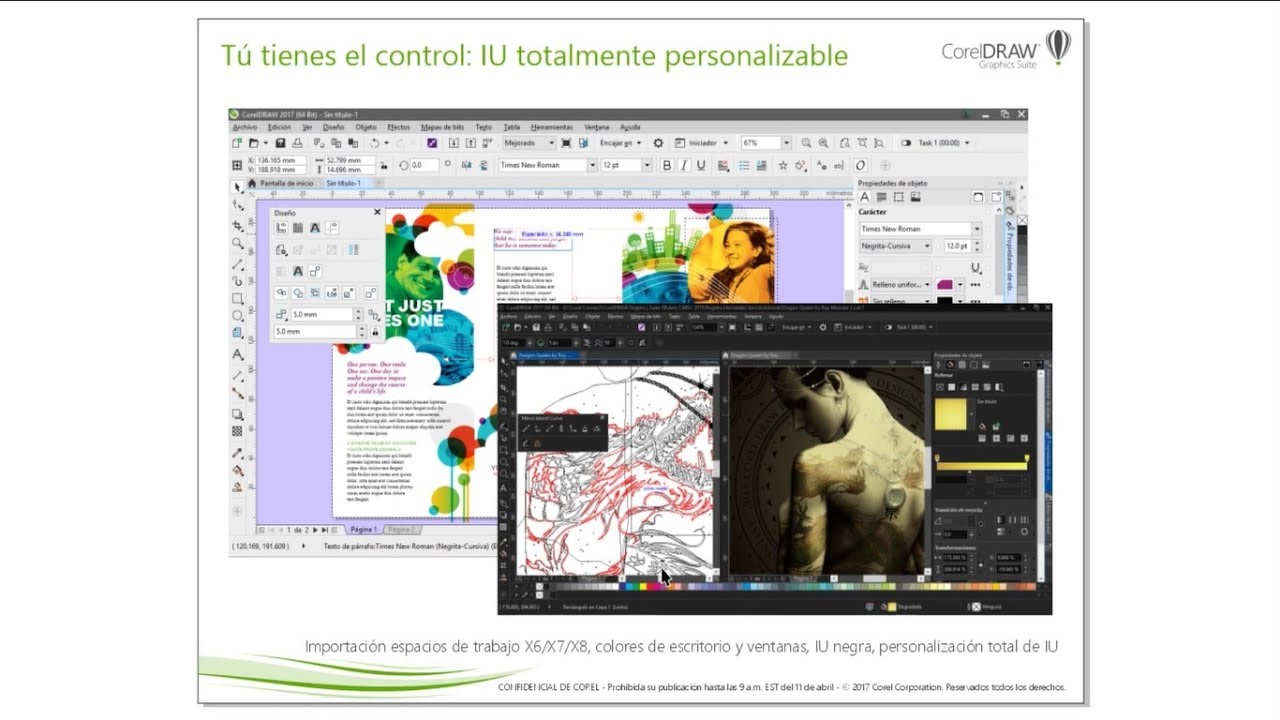Open the Times New Roman font dropdown on the property bar
Image resolution: width=1280 pixels, height=720 pixels.
(x=592, y=165)
